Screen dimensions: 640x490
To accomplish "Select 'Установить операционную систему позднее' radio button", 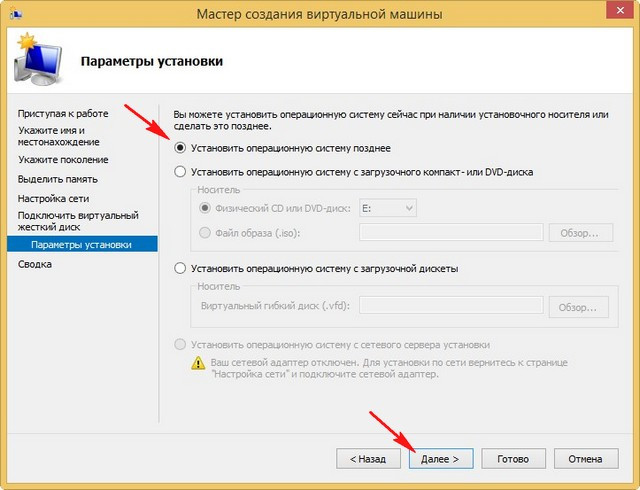I will [x=180, y=148].
